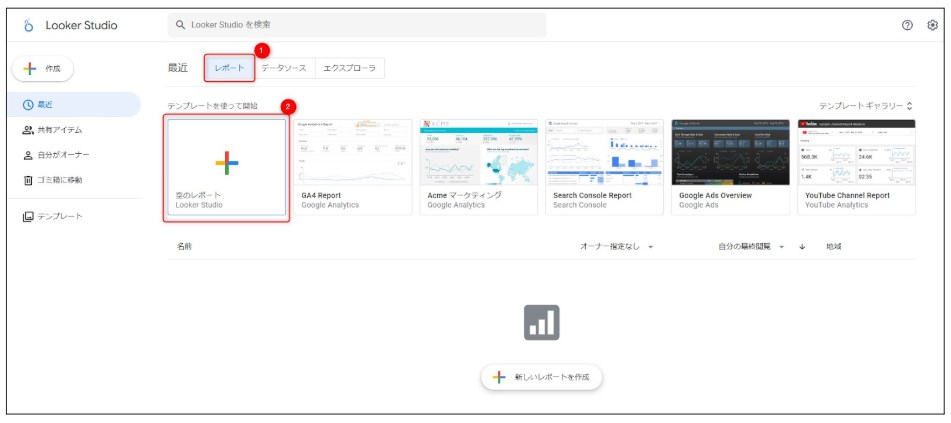951x423 pixels.
Task: Click 'テンプレートを使って開始' heading text
Action: pyautogui.click(x=212, y=106)
